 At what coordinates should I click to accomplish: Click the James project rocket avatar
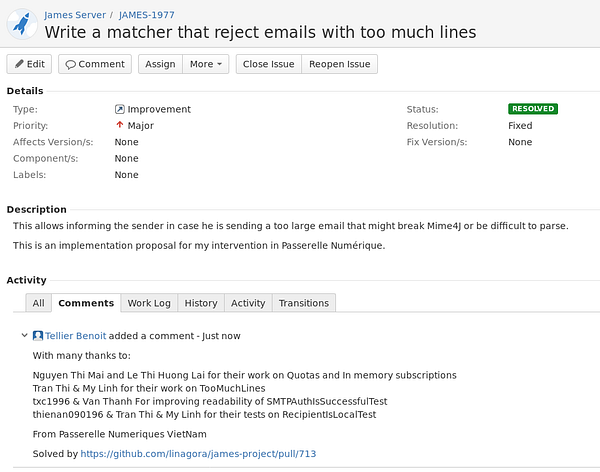tap(22, 23)
